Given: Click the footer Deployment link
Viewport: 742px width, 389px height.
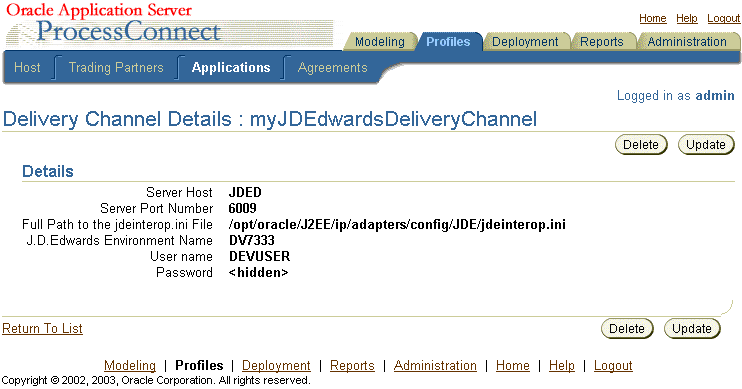Looking at the screenshot, I should (x=276, y=366).
